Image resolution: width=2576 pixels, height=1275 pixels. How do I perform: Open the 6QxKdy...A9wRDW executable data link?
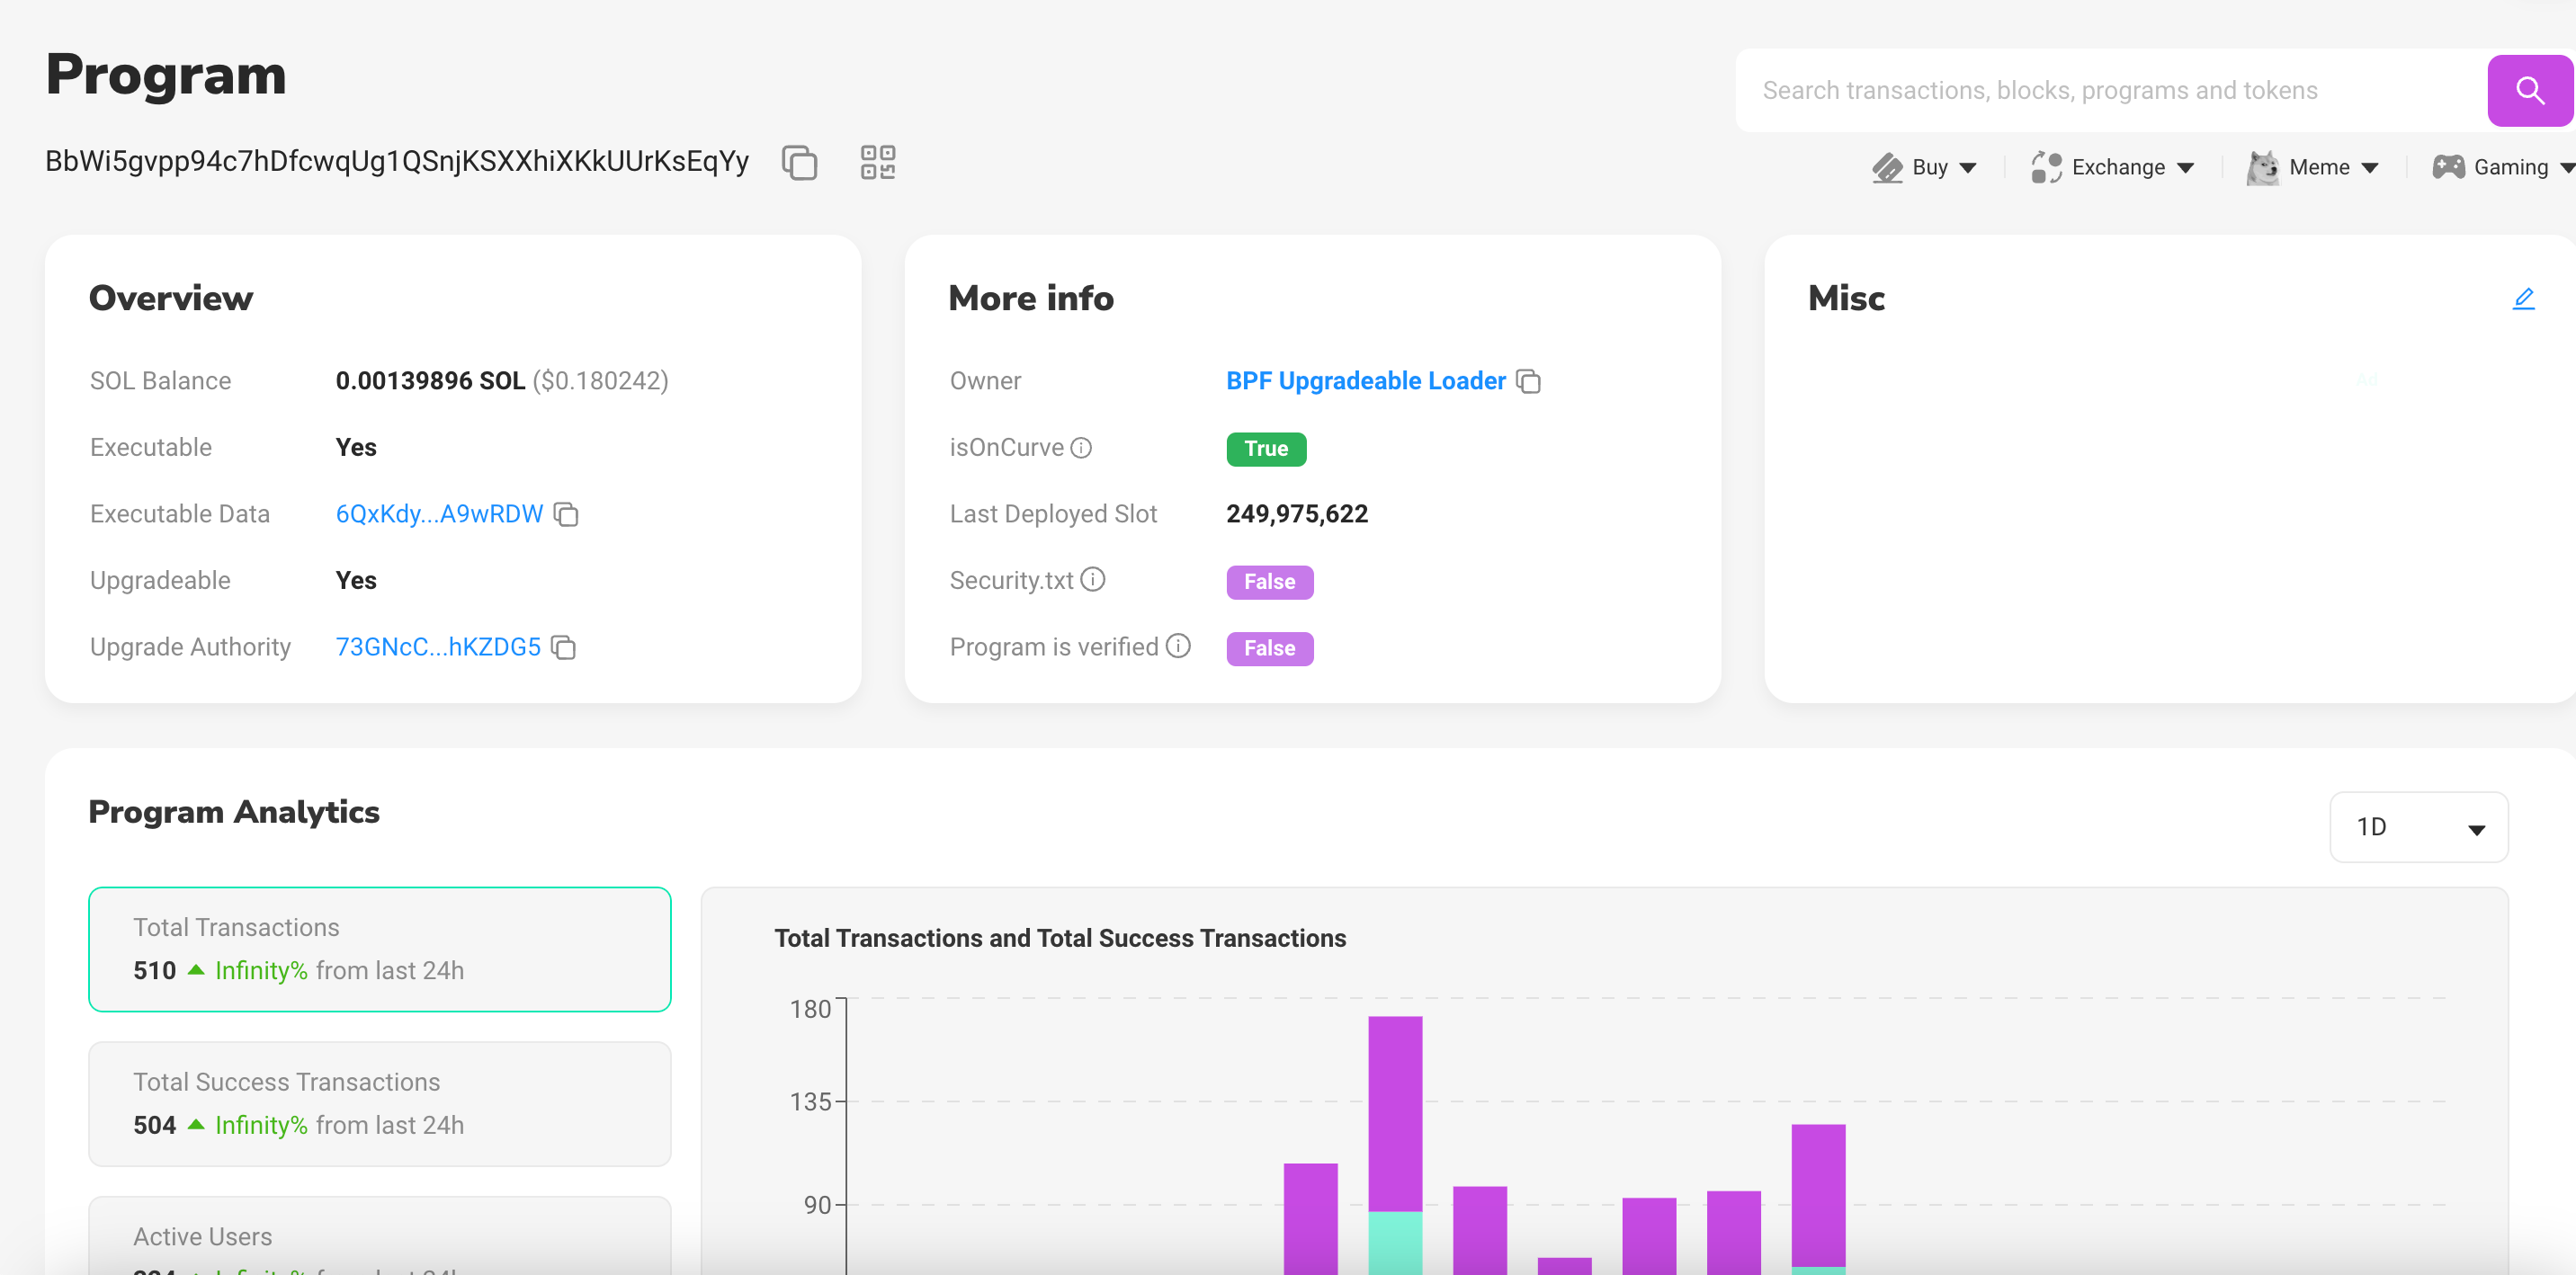click(x=439, y=514)
